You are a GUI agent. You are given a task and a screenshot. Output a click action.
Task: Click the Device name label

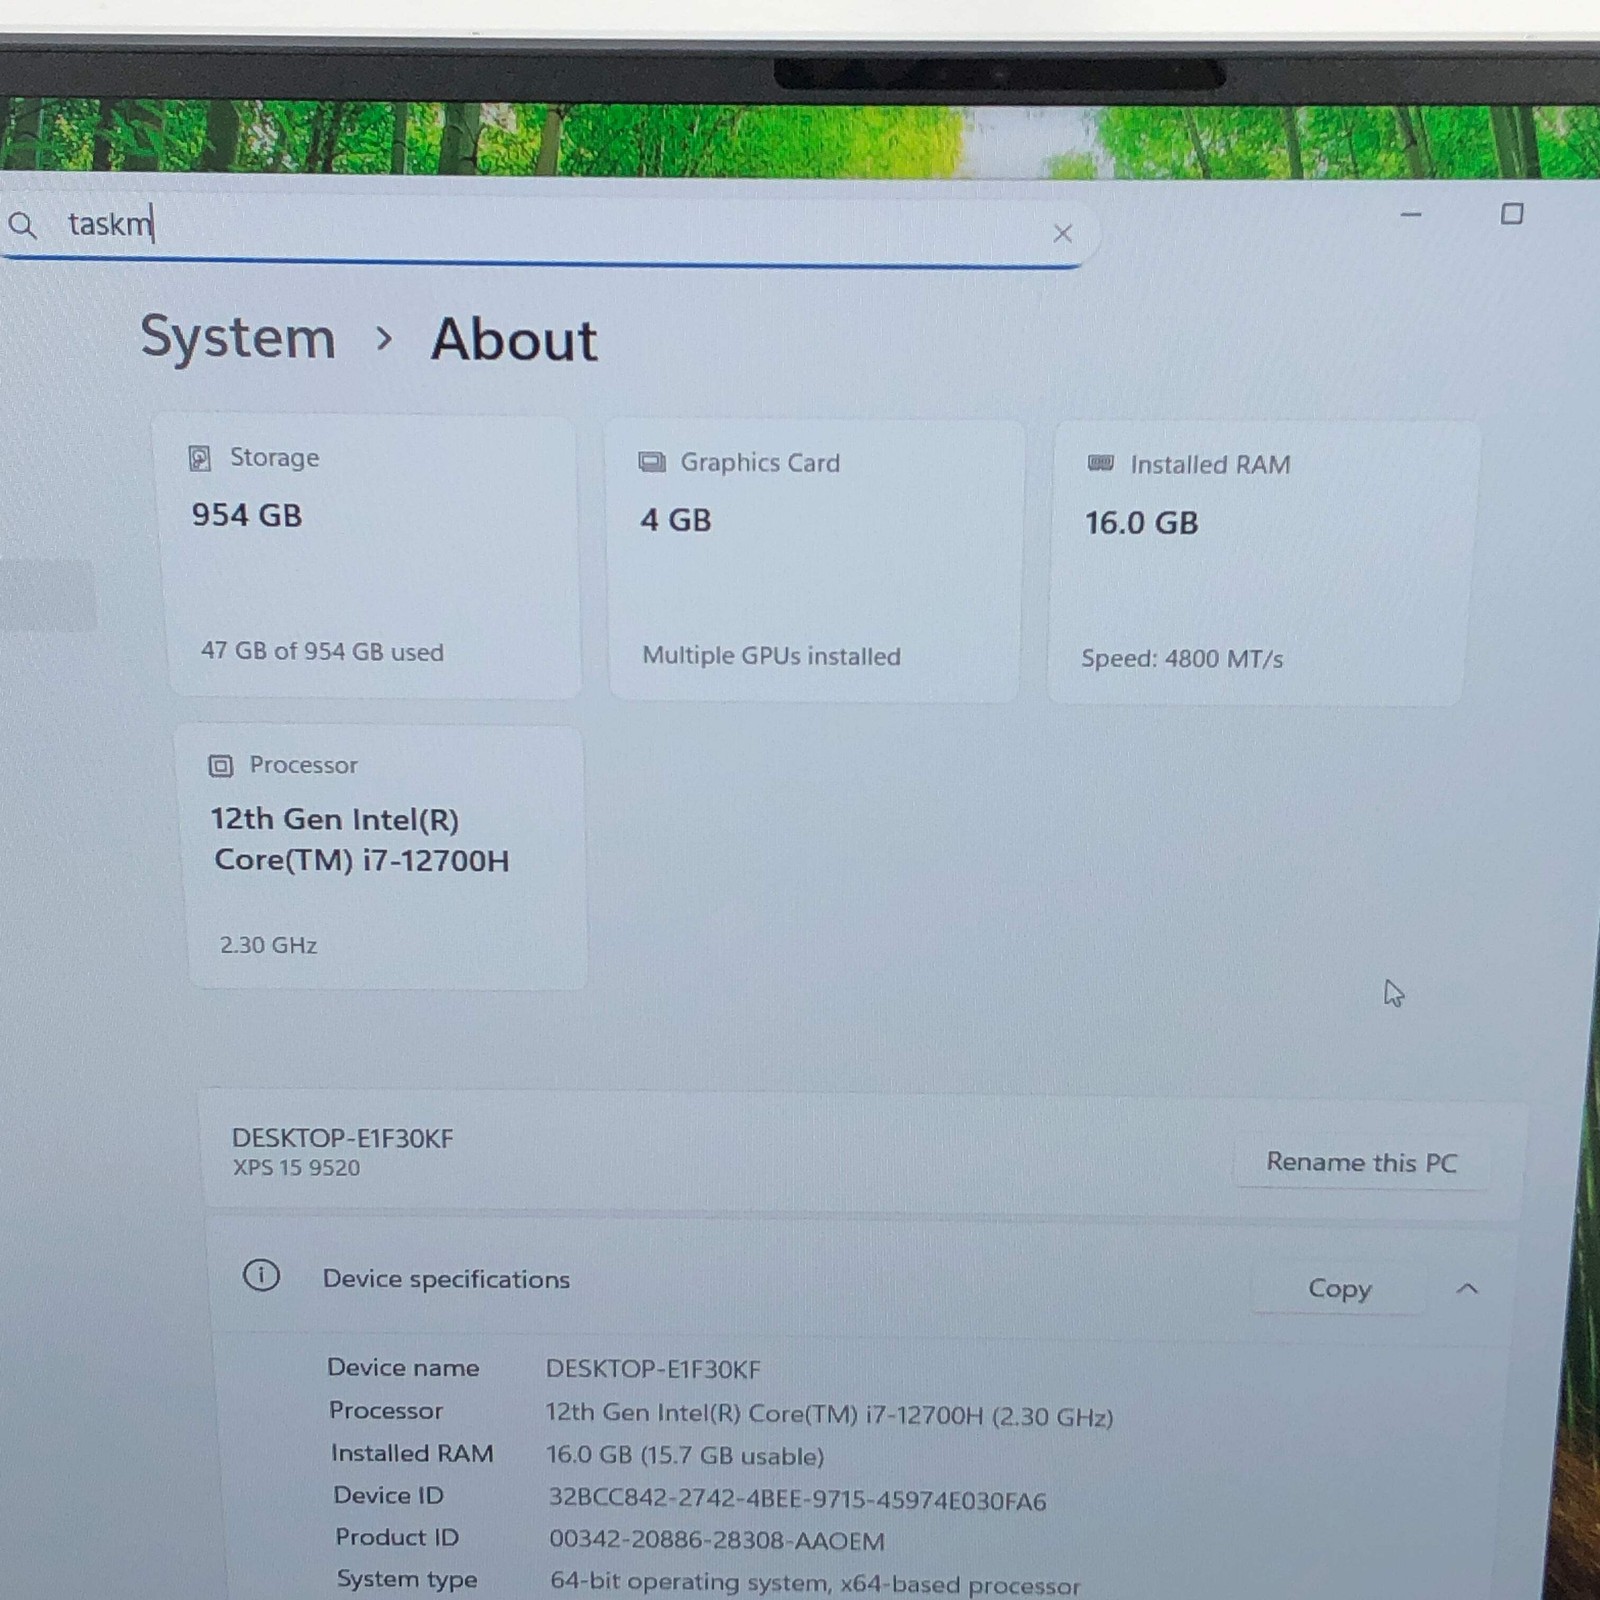[x=403, y=1367]
